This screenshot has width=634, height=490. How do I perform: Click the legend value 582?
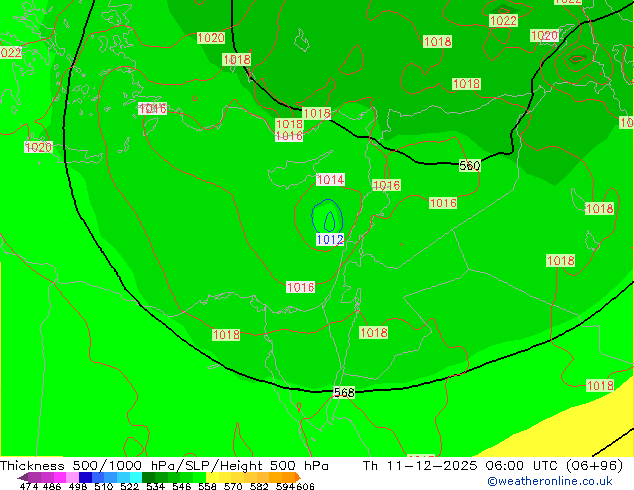click(x=259, y=486)
